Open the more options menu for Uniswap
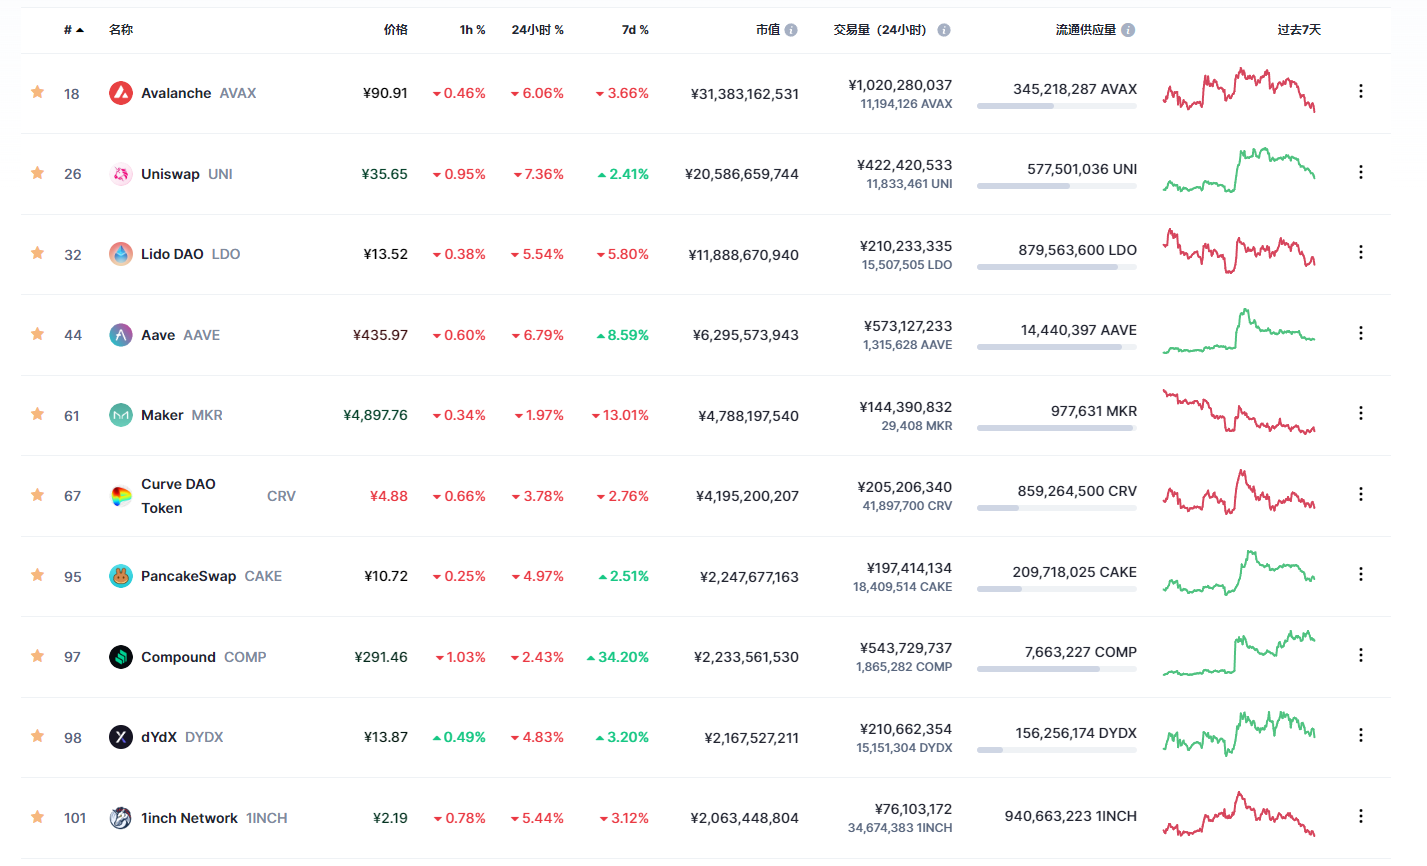This screenshot has height=866, width=1427. [x=1360, y=172]
